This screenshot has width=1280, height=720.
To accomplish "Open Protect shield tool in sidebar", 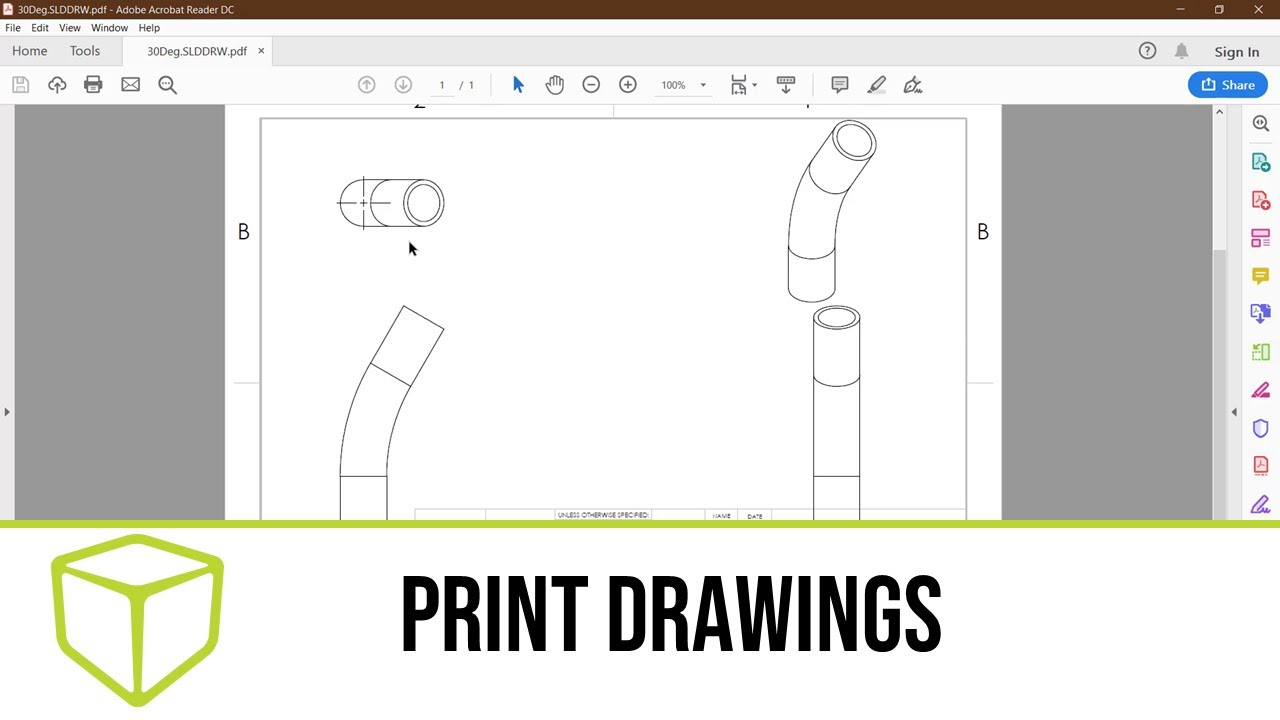I will pos(1261,428).
